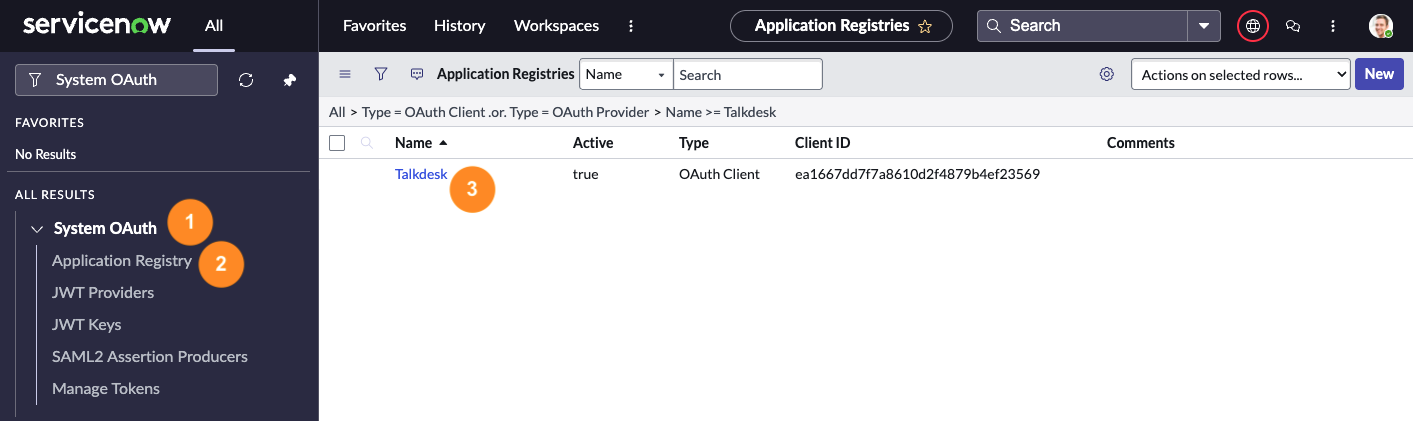
Task: Open the list hamburger context menu
Action: [345, 74]
